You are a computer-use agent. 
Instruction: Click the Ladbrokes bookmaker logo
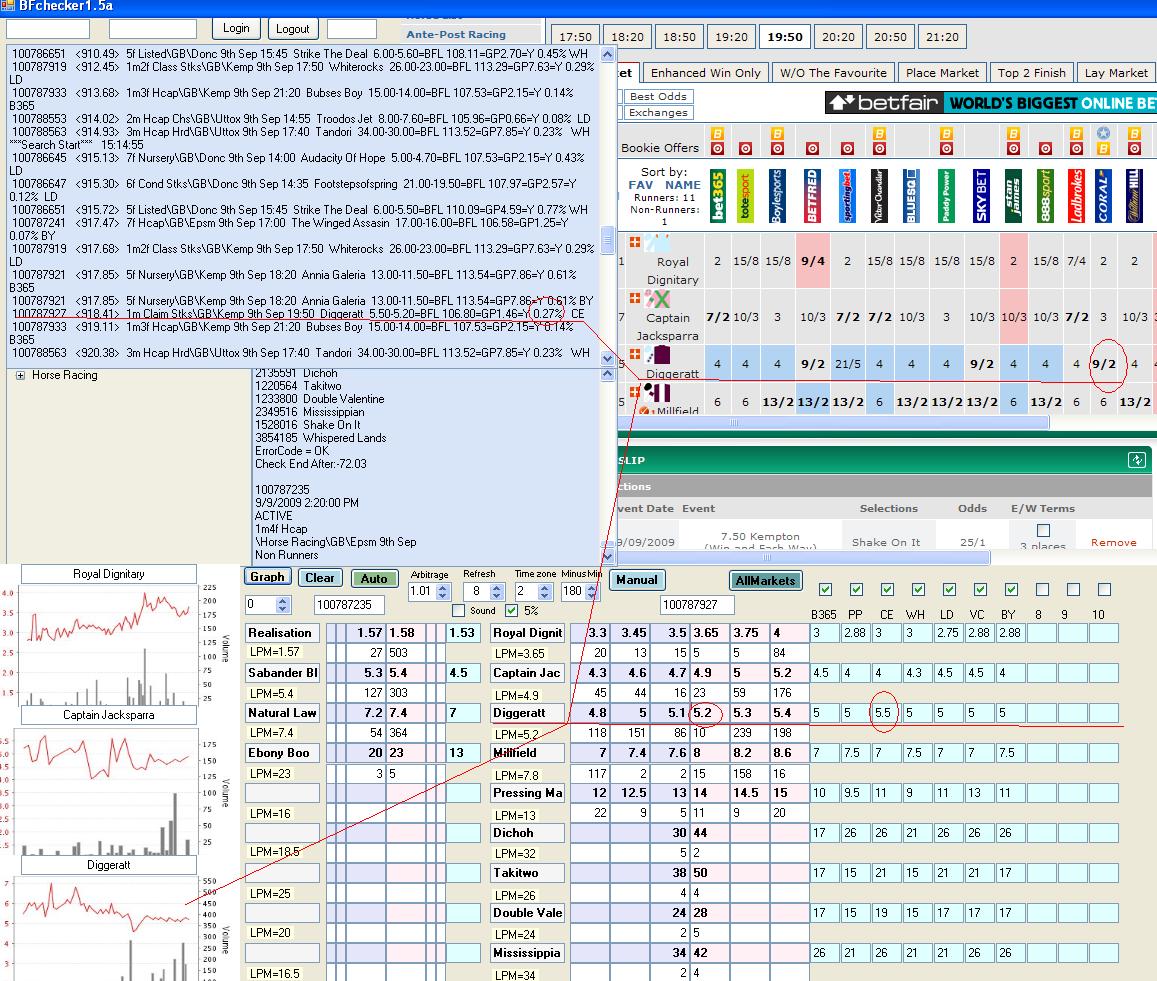[1077, 196]
